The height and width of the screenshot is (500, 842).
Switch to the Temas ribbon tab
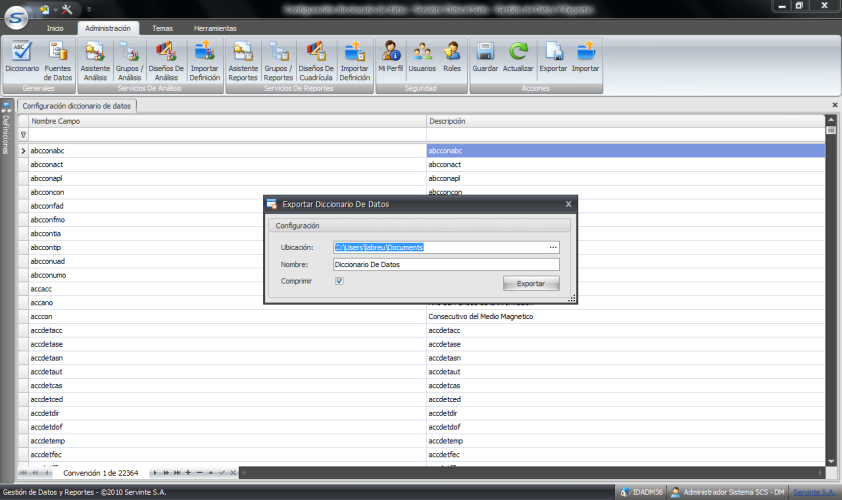(x=162, y=28)
